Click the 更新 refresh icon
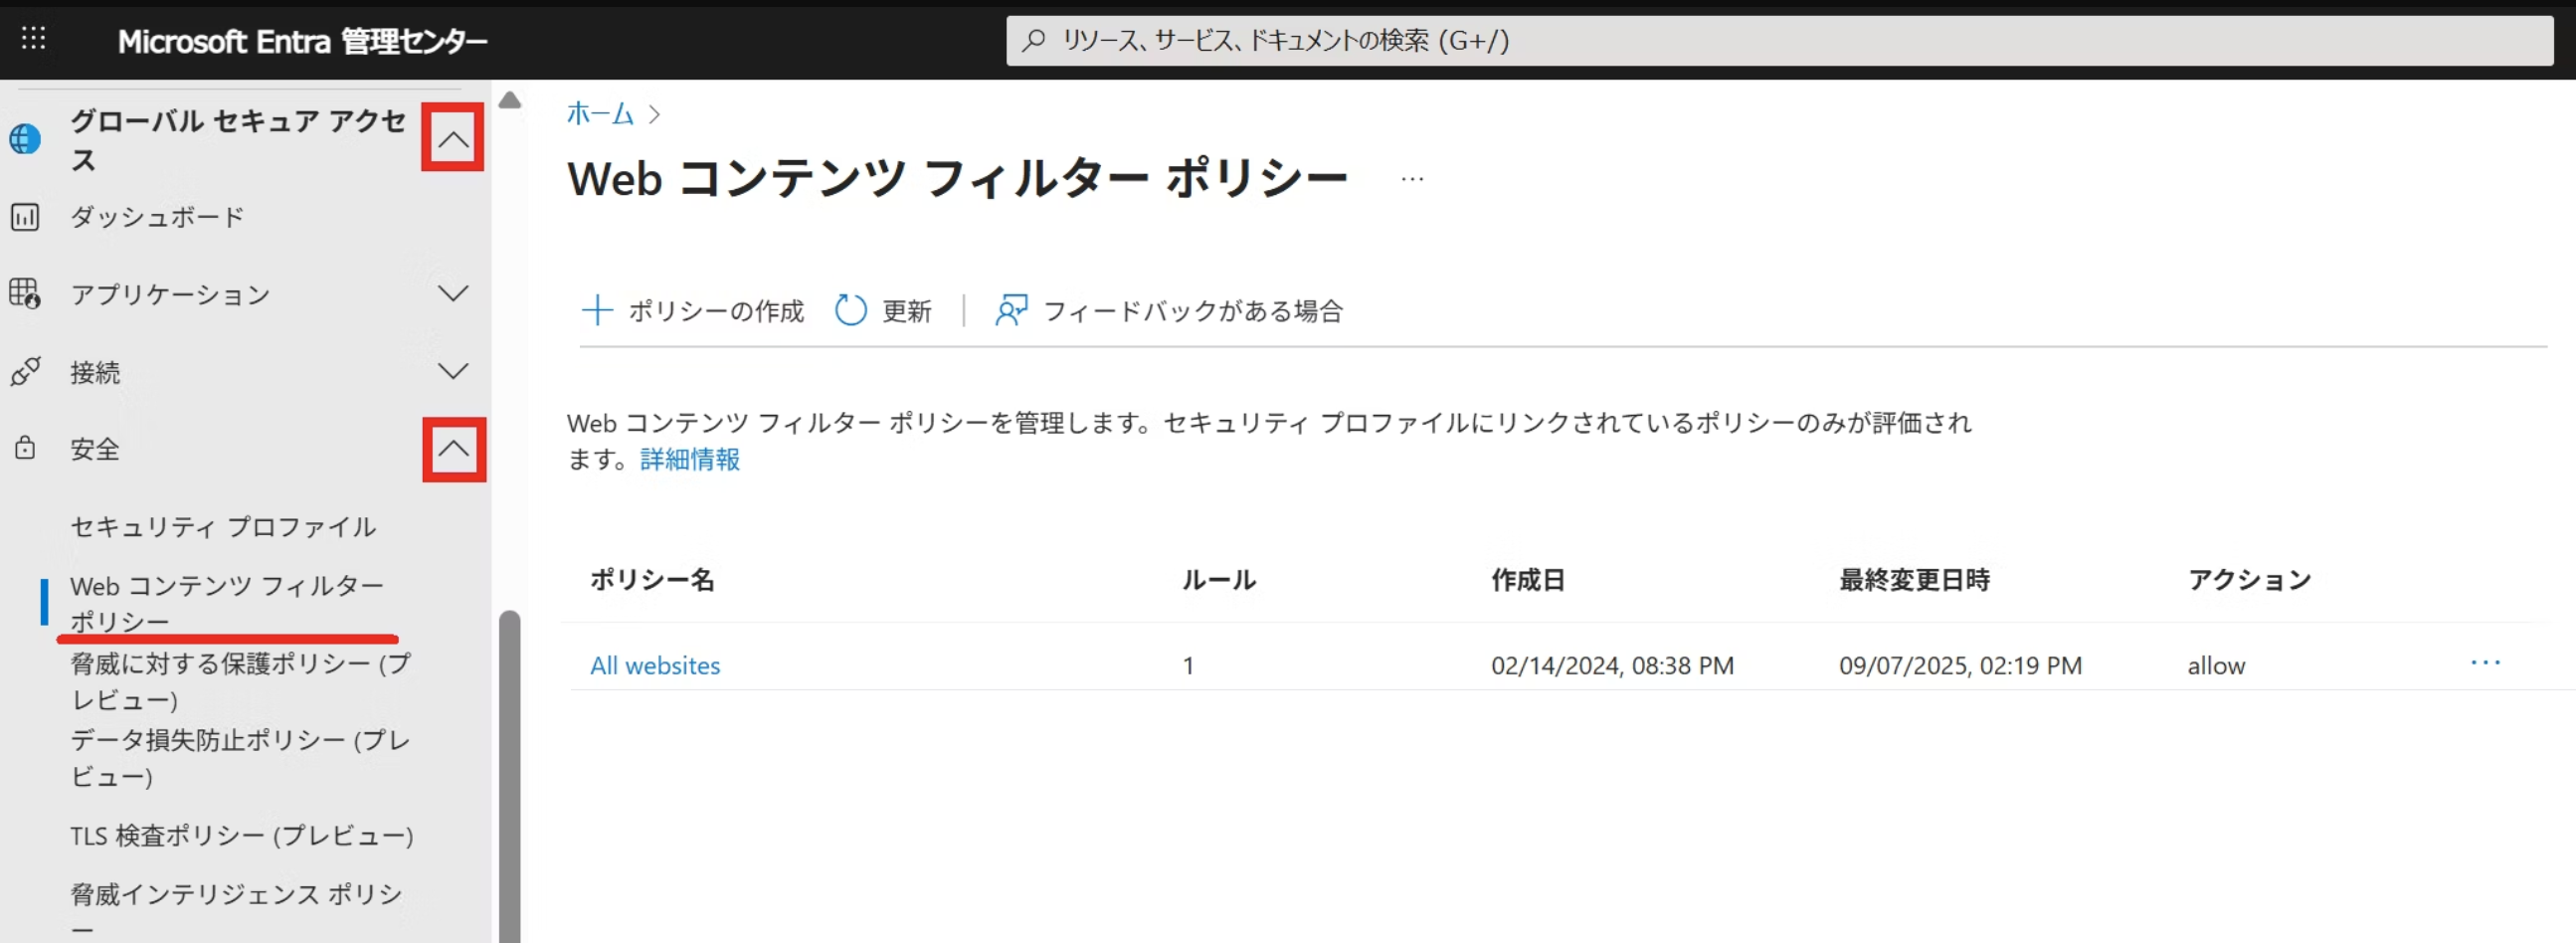The width and height of the screenshot is (2576, 943). [851, 310]
